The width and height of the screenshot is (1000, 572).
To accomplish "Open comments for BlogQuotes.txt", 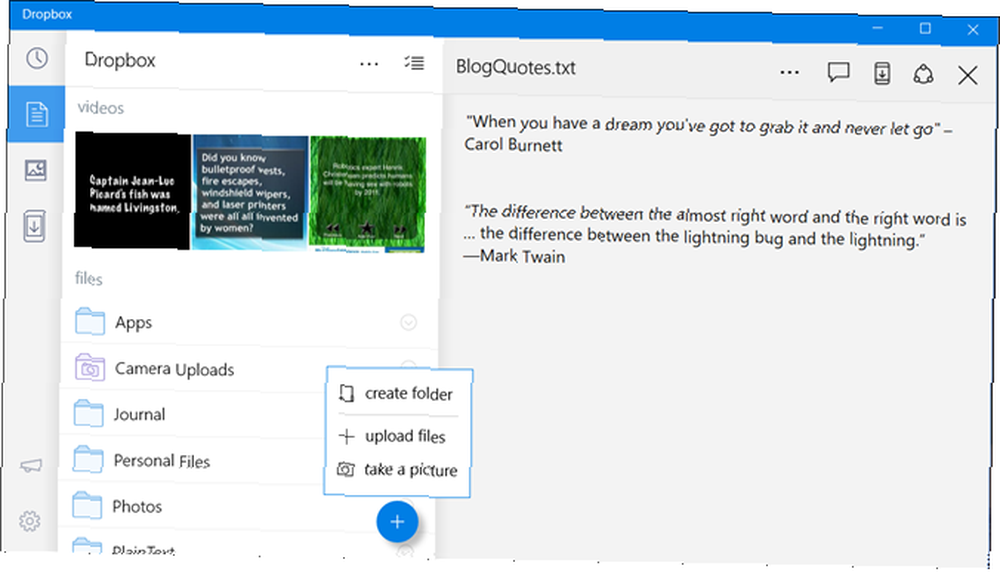I will [838, 72].
